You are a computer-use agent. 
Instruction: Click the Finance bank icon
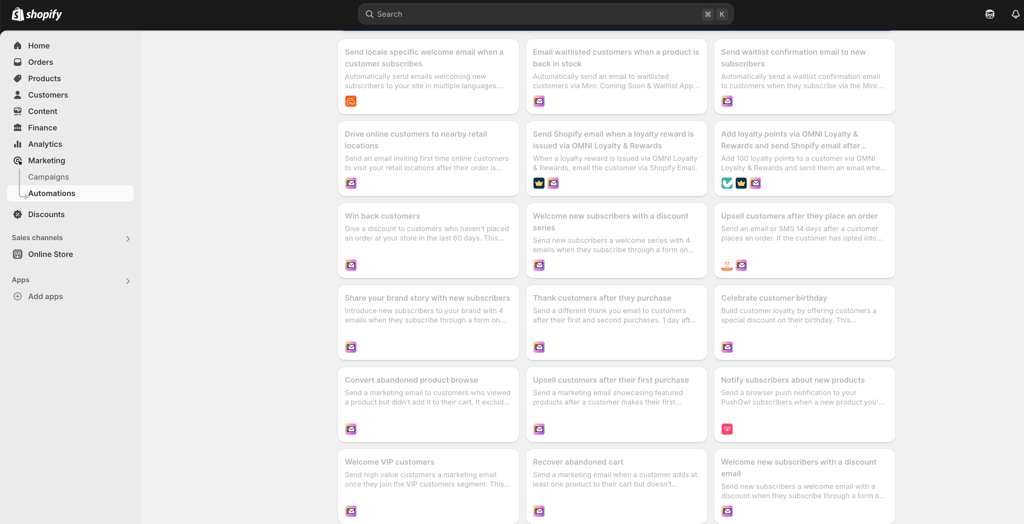pyautogui.click(x=18, y=127)
